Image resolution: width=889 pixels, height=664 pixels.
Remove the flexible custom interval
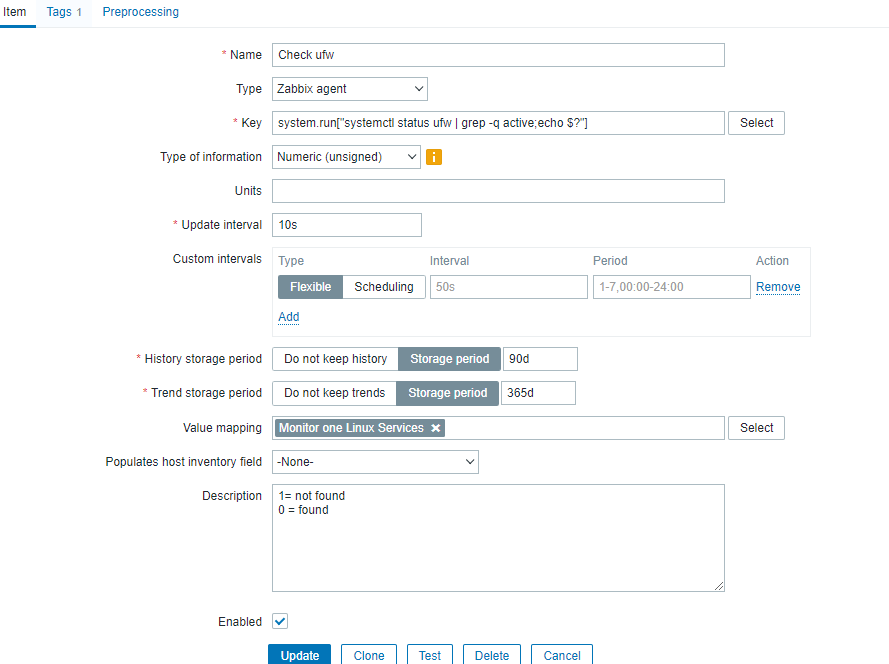click(777, 287)
